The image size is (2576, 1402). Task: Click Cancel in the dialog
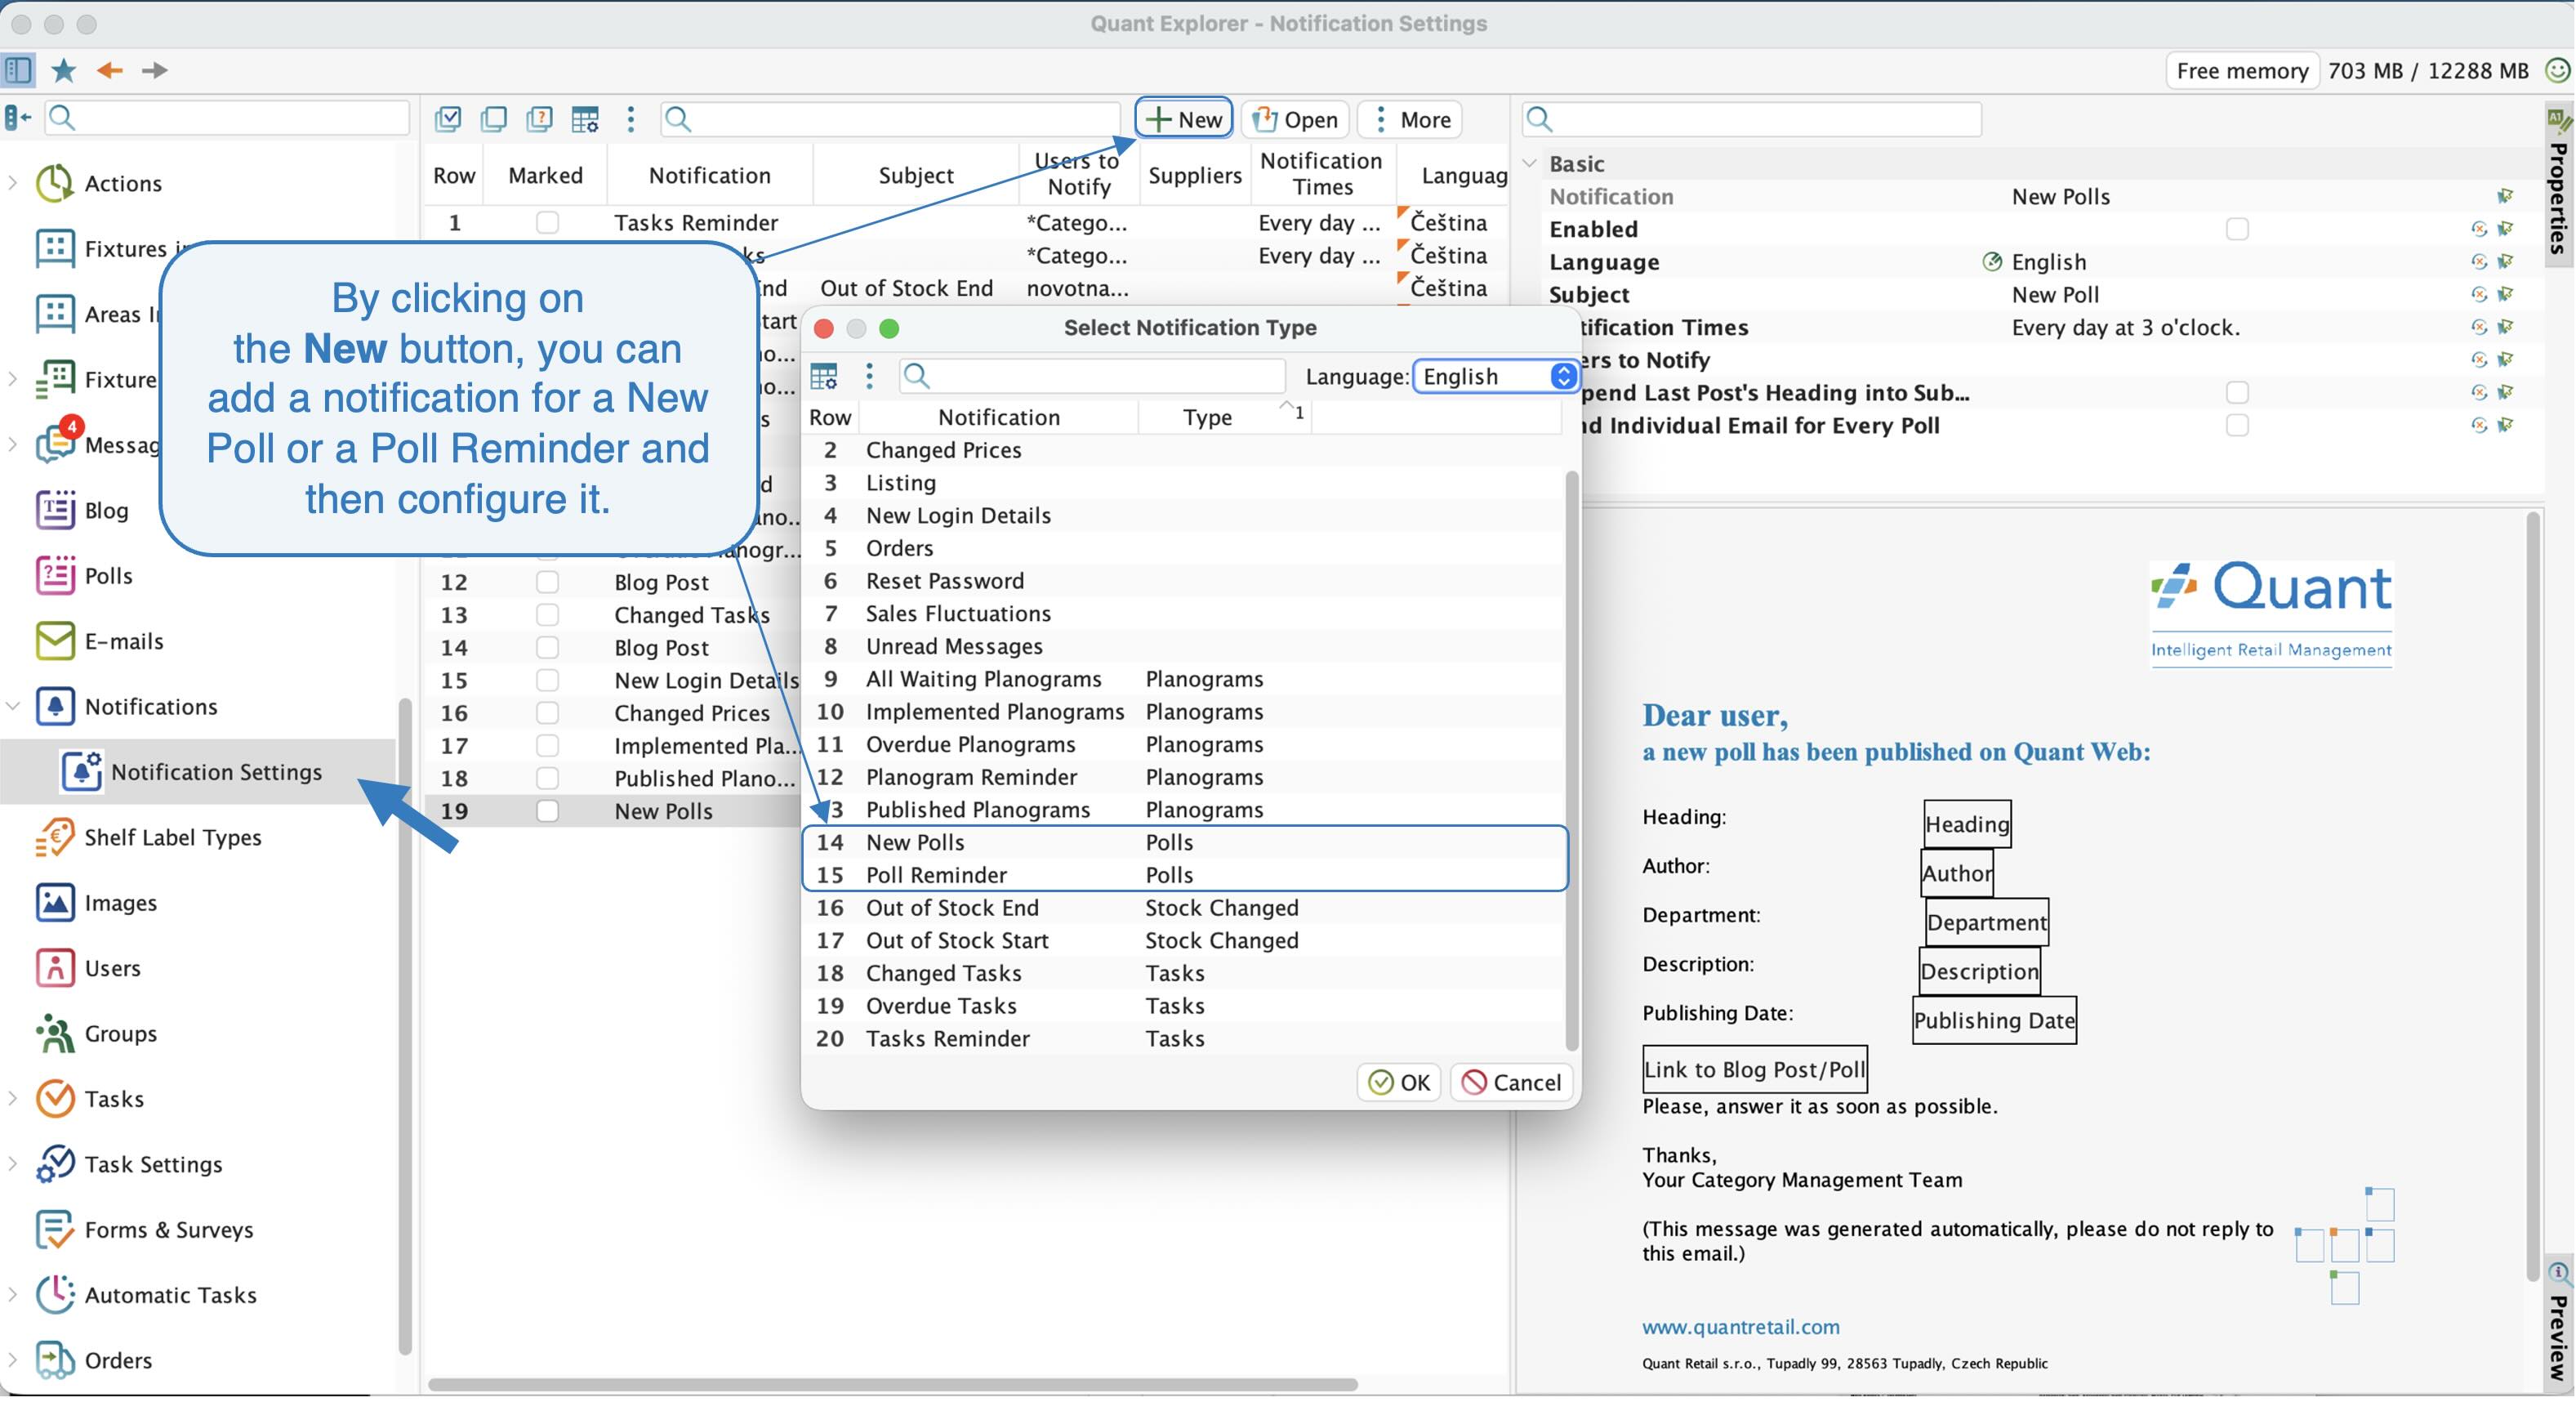coord(1511,1082)
